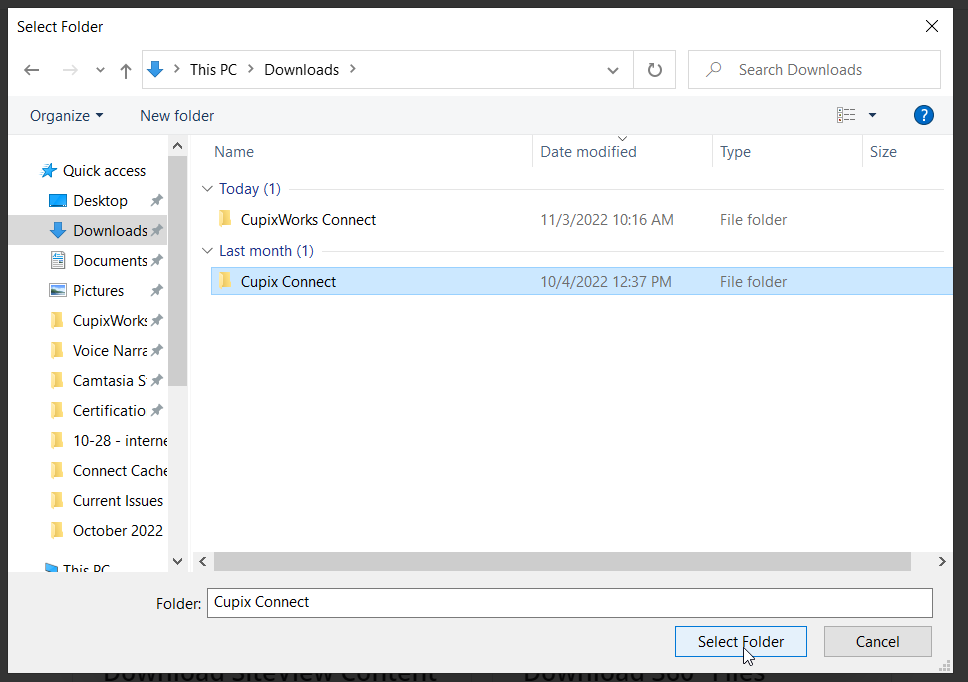Open recent locations dropdown arrow

(100, 70)
